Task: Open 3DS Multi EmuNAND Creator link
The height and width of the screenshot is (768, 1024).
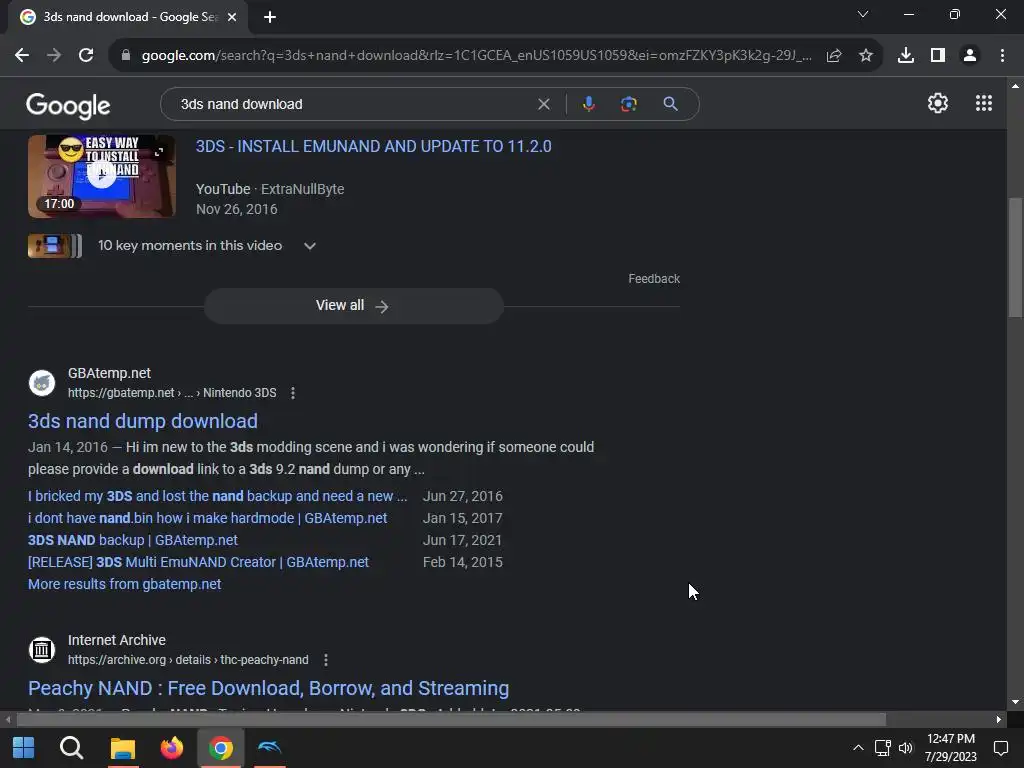Action: coord(199,562)
